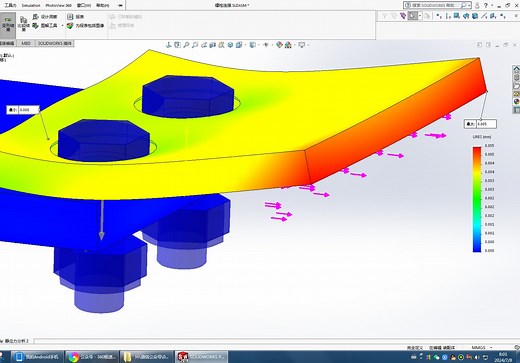Expand the display style dropdown arrow
Image resolution: width=520 pixels, height=363 pixels.
[x=259, y=45]
